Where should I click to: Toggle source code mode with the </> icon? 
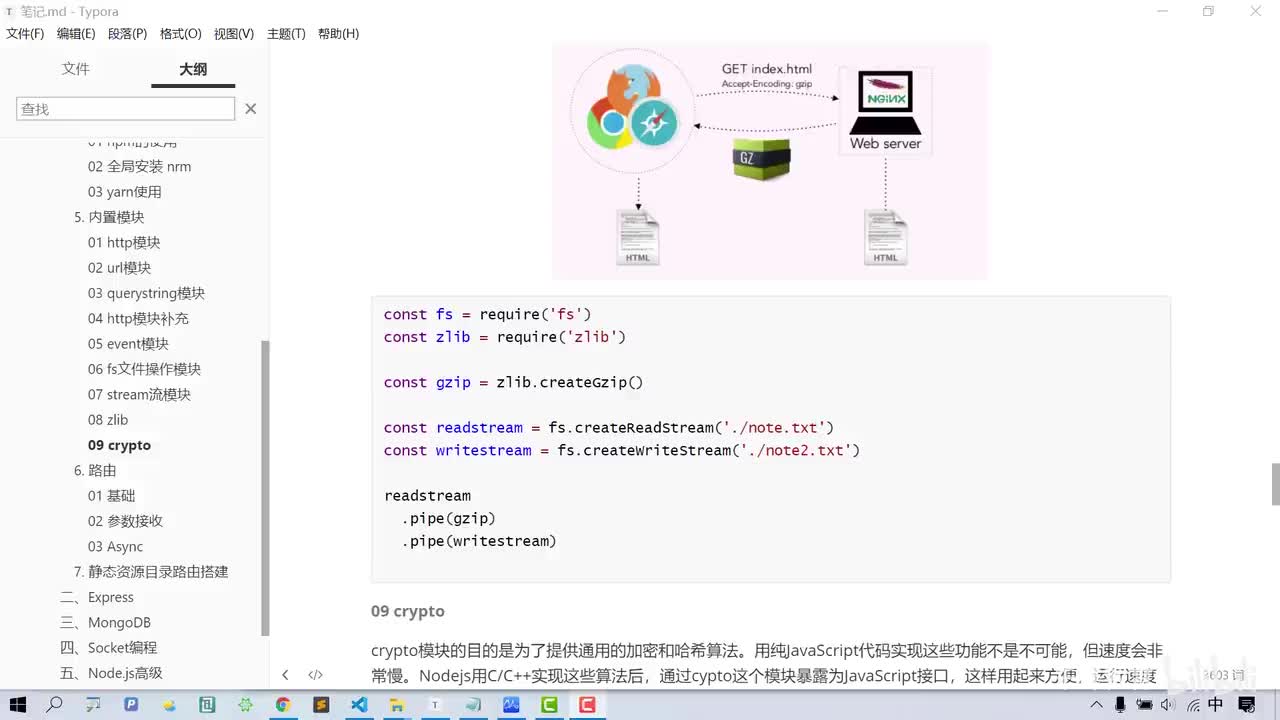click(315, 675)
